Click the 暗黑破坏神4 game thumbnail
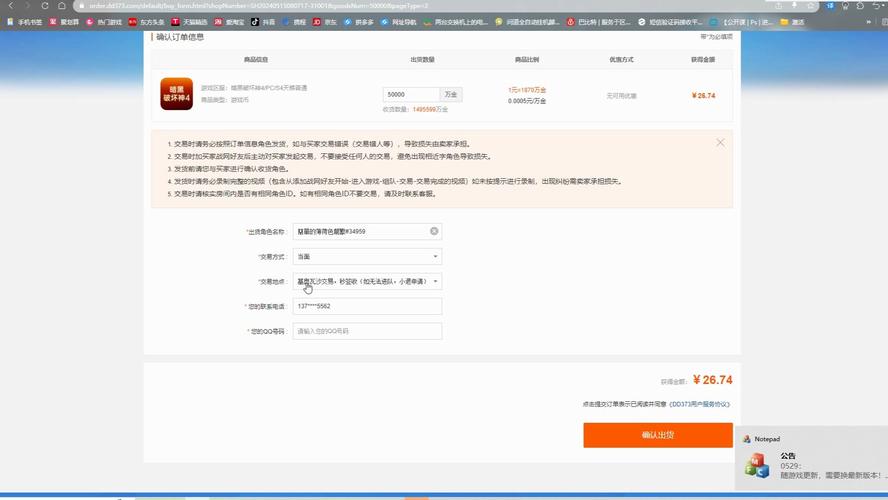Screen dimensions: 888x500 pos(177,94)
